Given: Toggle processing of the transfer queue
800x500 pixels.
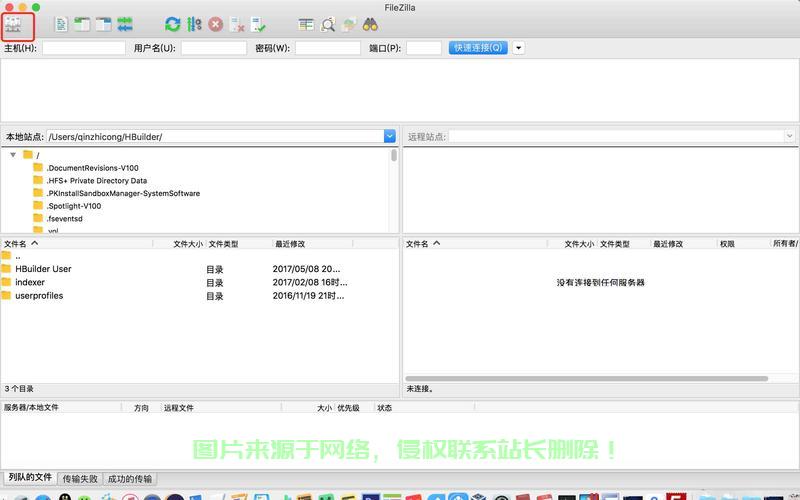Looking at the screenshot, I should (x=194, y=24).
